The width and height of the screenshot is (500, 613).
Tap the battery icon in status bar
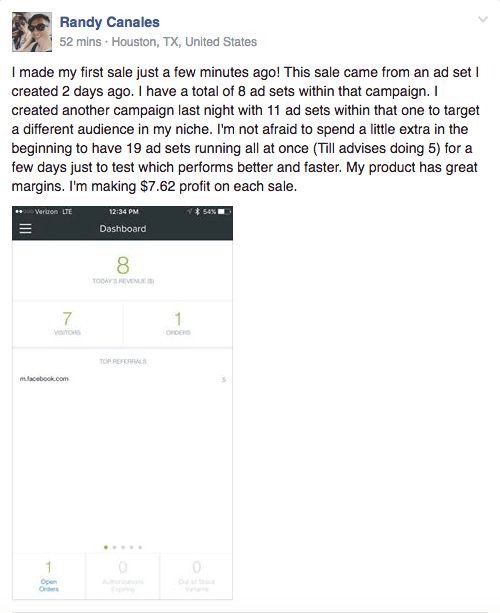224,212
